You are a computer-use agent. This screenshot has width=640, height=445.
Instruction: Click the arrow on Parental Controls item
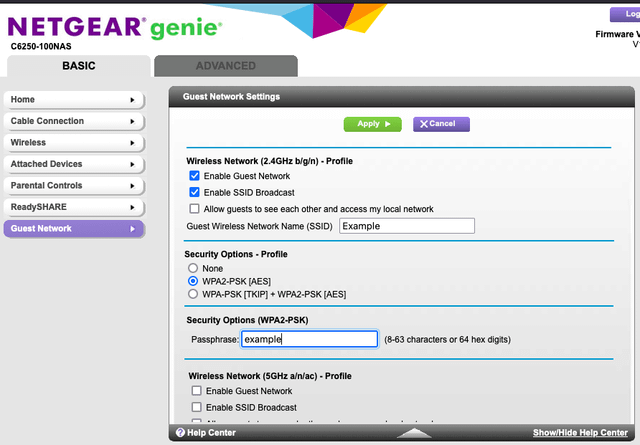point(132,186)
